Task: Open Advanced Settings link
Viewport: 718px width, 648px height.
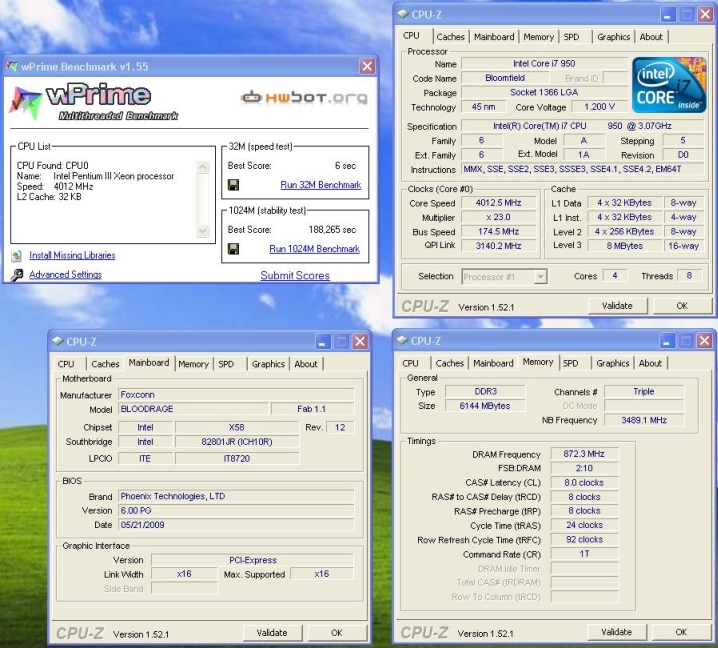Action: point(65,274)
